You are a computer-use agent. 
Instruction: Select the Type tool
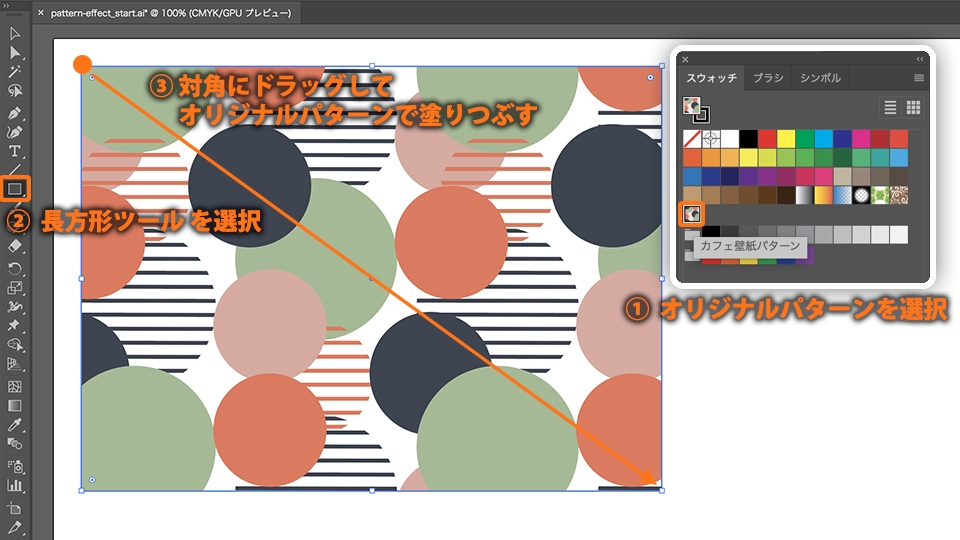pyautogui.click(x=15, y=151)
